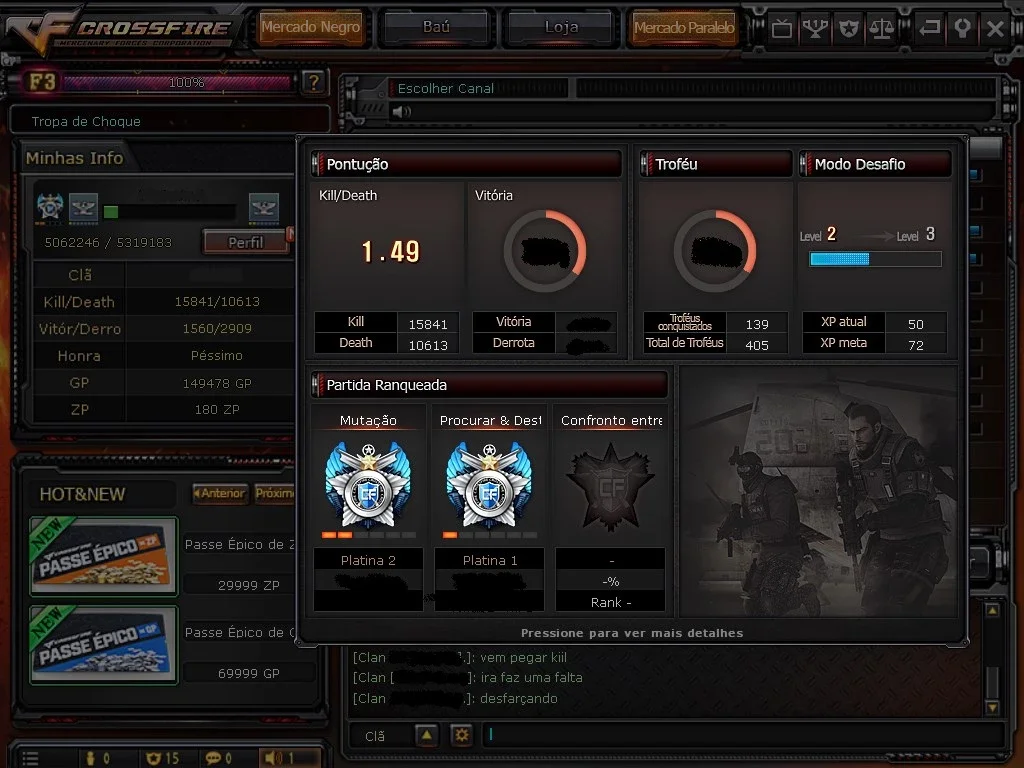The width and height of the screenshot is (1024, 768).
Task: Click the Vitória circular gauge
Action: pos(545,251)
